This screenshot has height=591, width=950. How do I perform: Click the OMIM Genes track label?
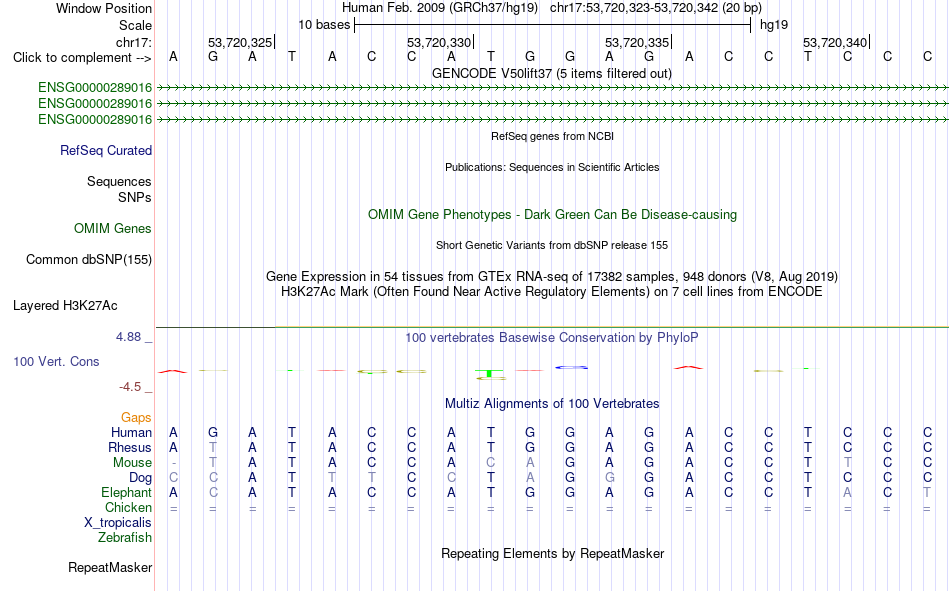point(113,229)
